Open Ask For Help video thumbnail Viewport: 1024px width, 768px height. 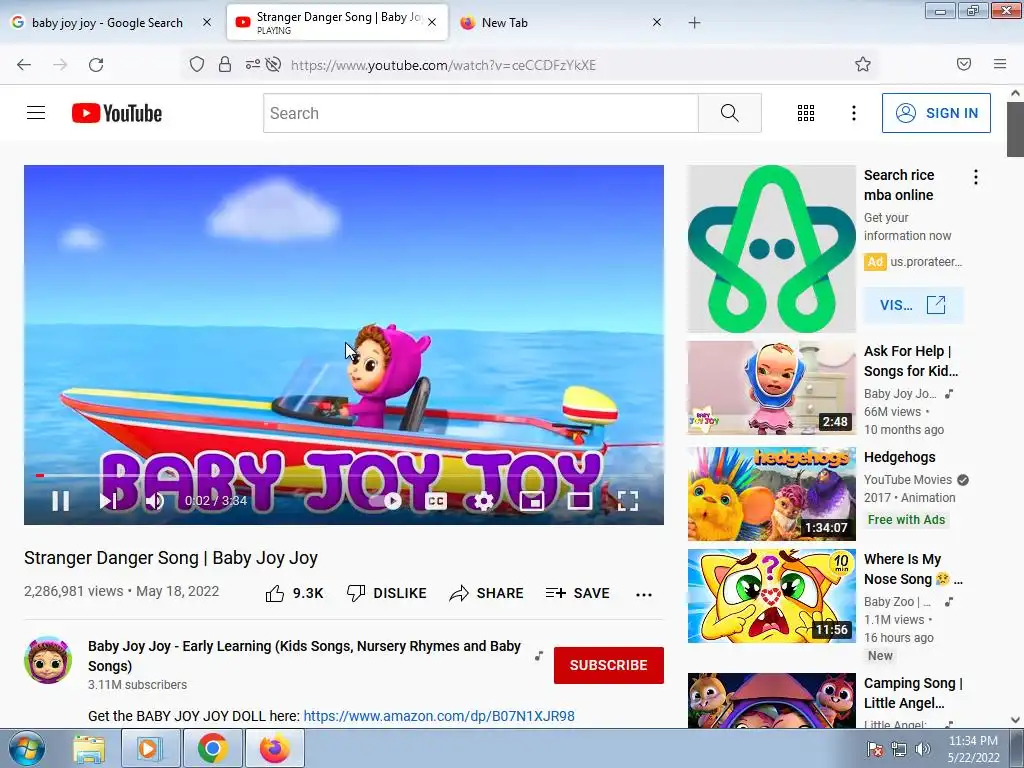(771, 387)
